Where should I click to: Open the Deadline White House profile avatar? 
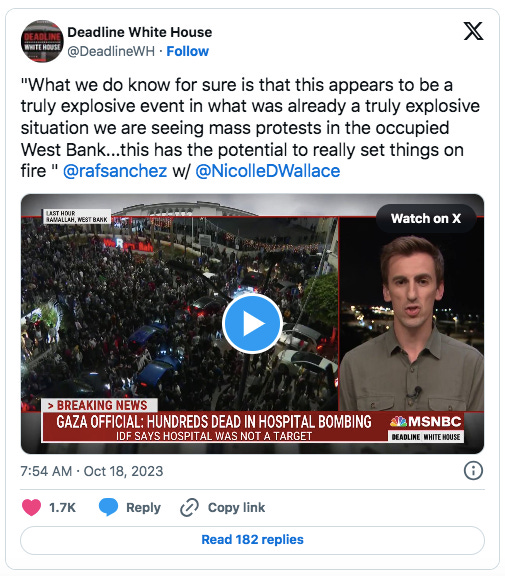(42, 41)
